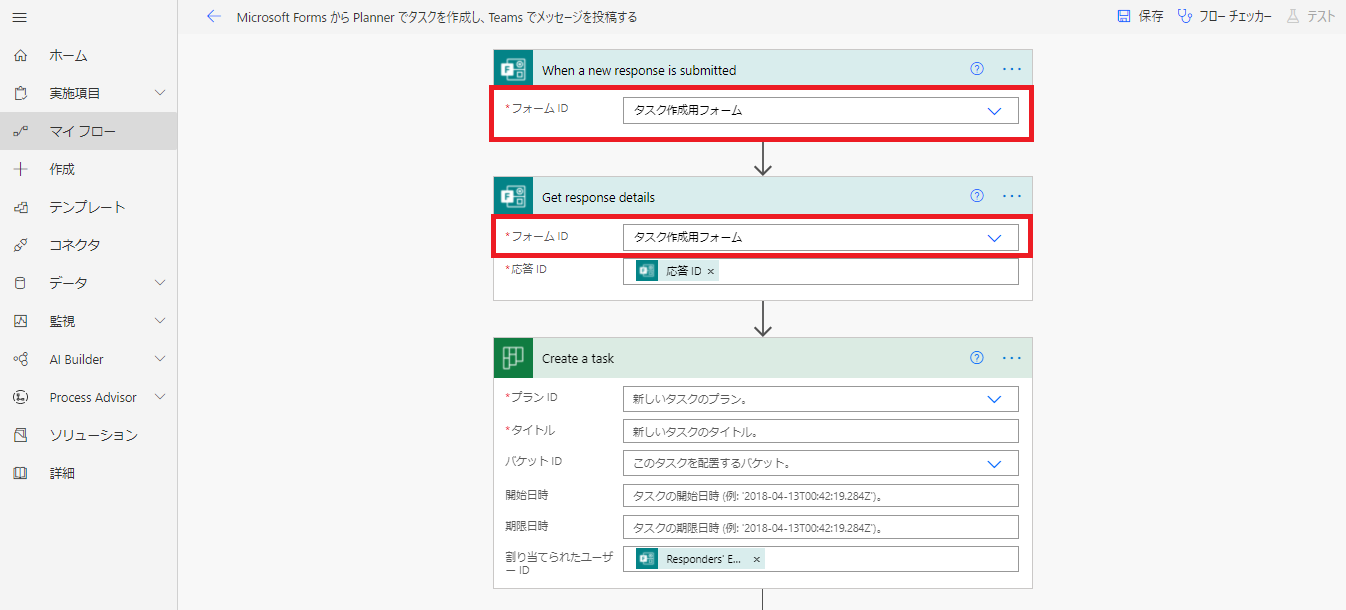
Task: Open the プラン ID dropdown
Action: (994, 399)
